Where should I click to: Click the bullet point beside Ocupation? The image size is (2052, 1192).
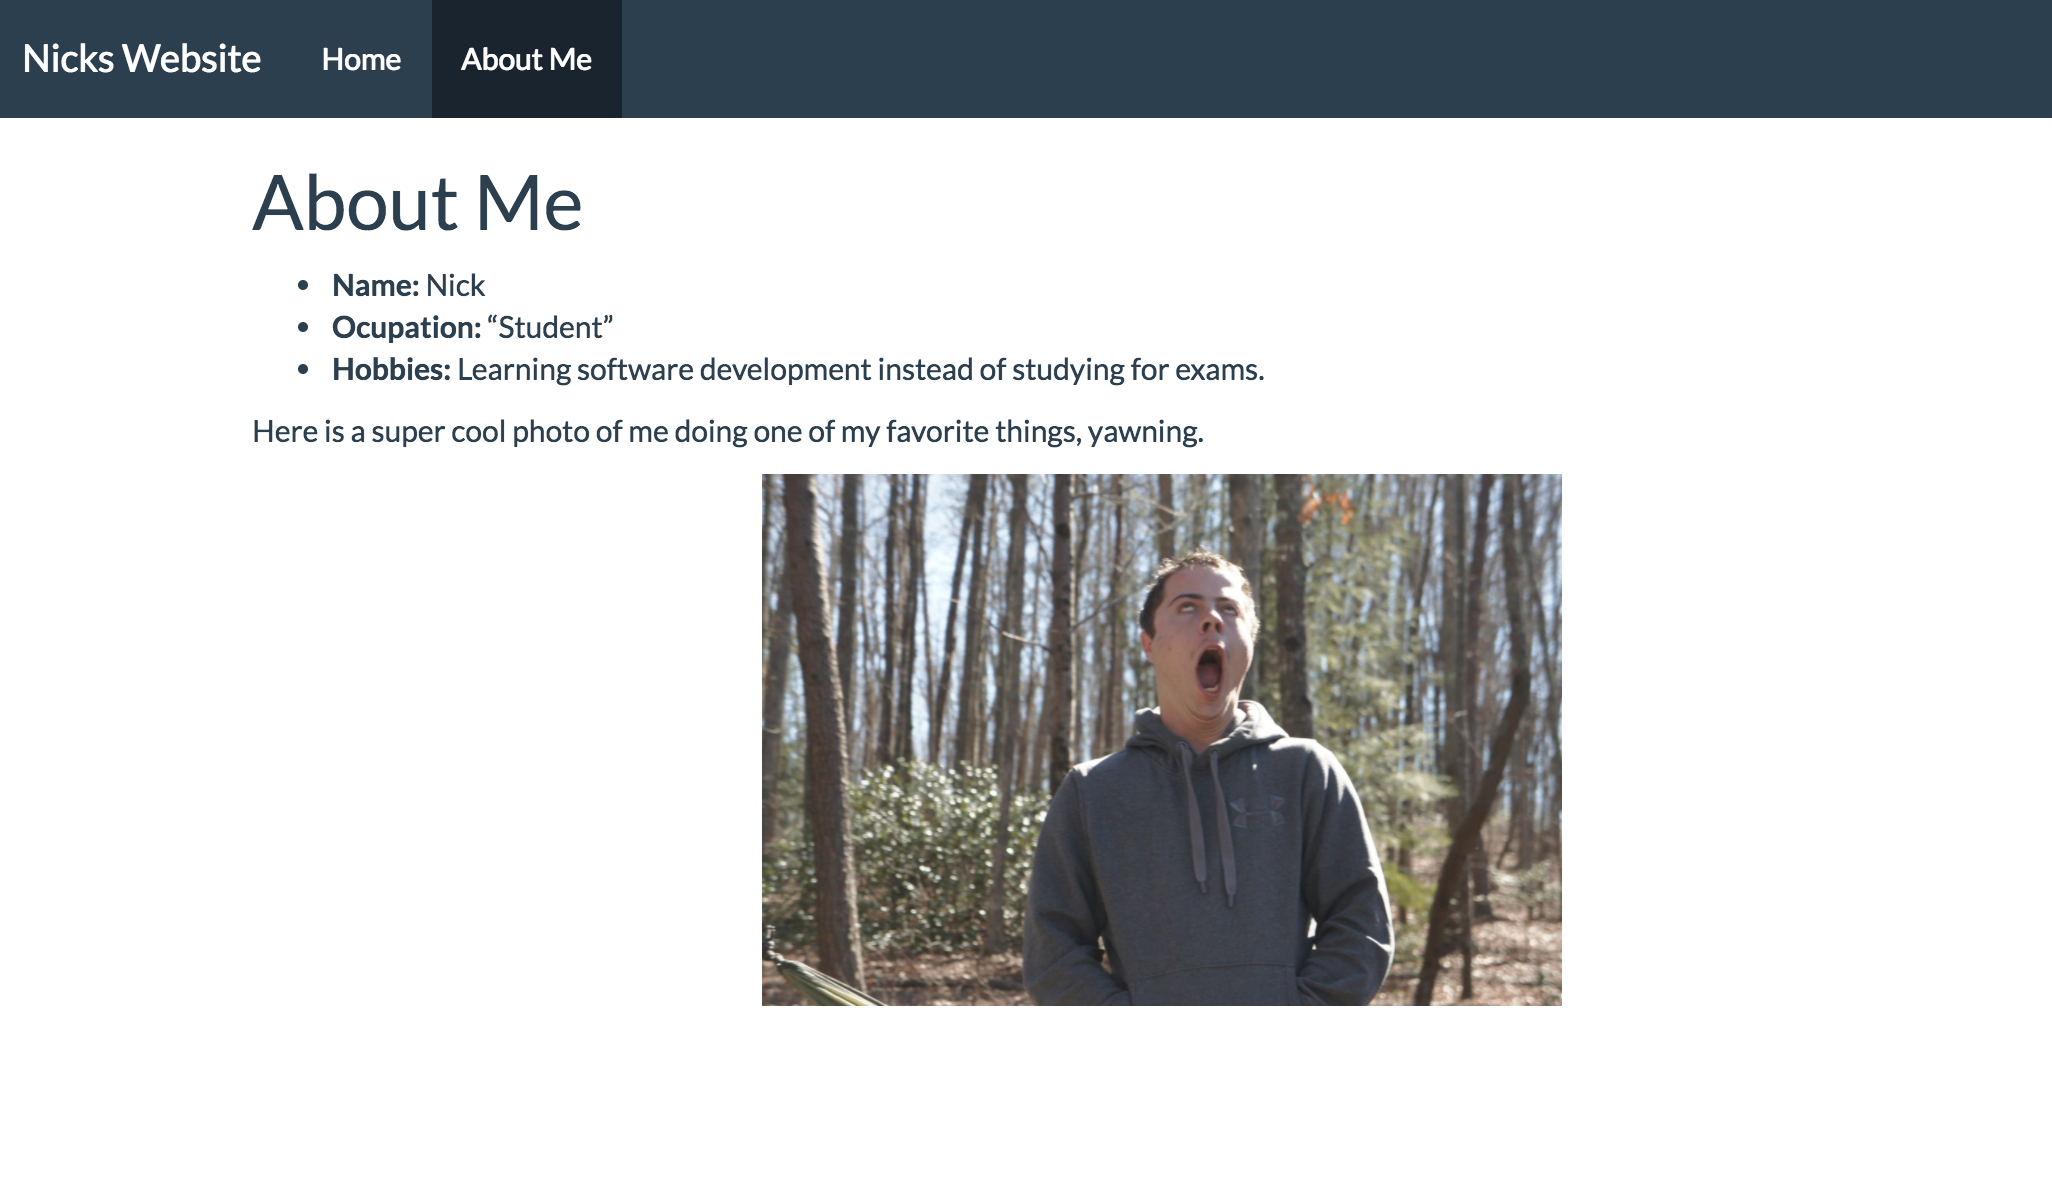tap(303, 328)
